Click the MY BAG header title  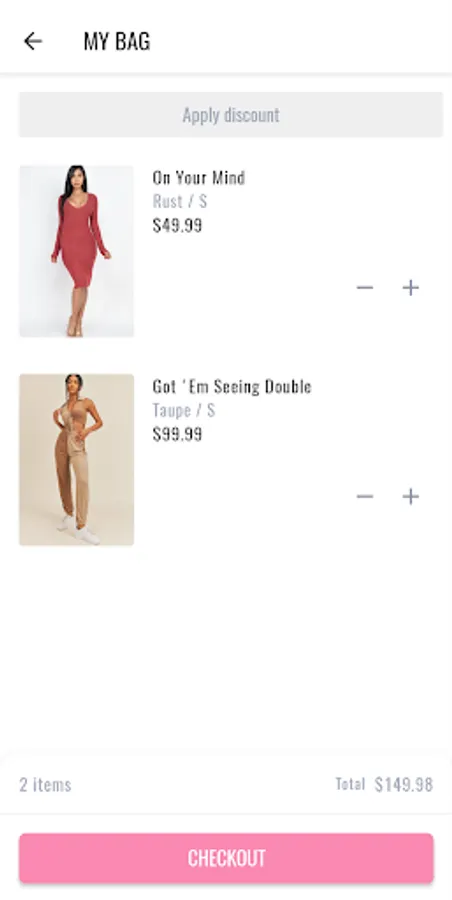click(117, 41)
